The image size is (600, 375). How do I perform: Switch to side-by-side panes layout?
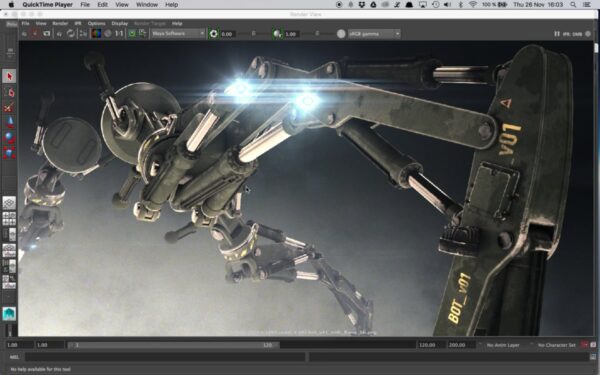tap(9, 234)
